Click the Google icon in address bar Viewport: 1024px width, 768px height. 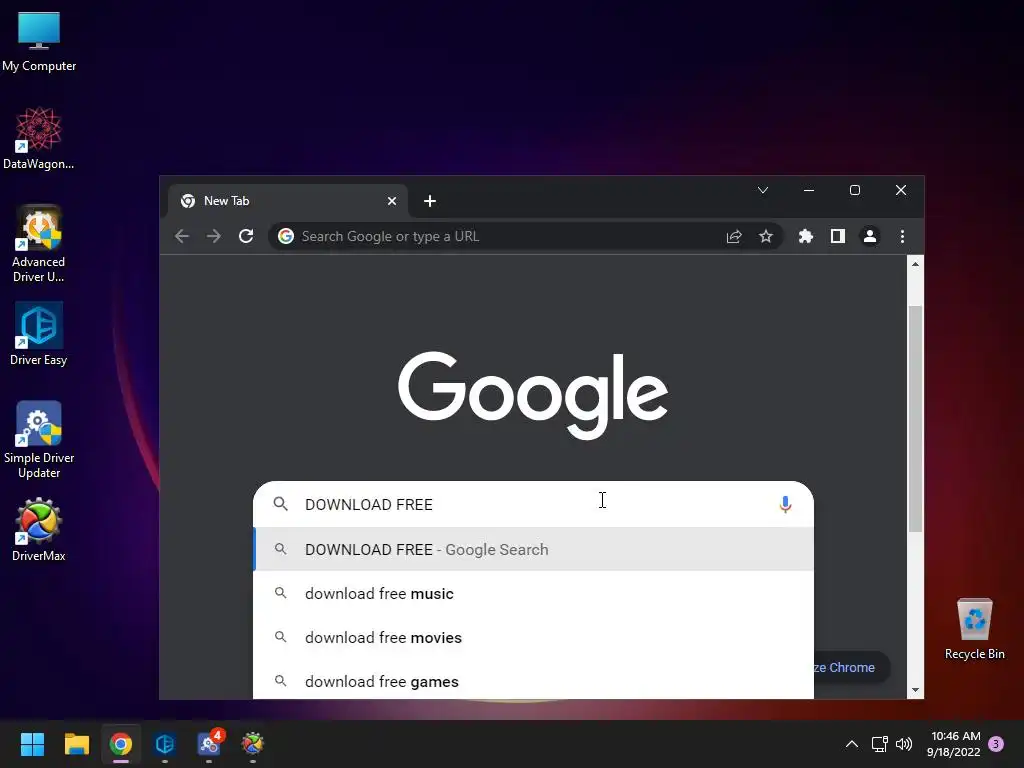pyautogui.click(x=286, y=236)
